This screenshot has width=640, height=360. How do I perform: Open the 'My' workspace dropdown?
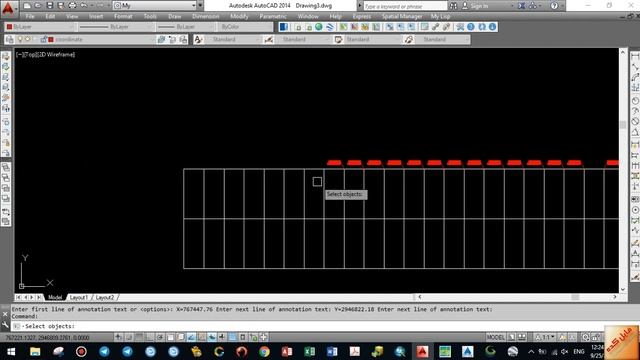pos(155,6)
